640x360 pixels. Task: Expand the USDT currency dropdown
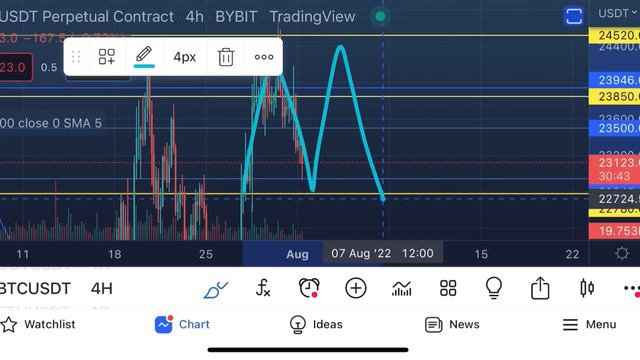(x=617, y=13)
